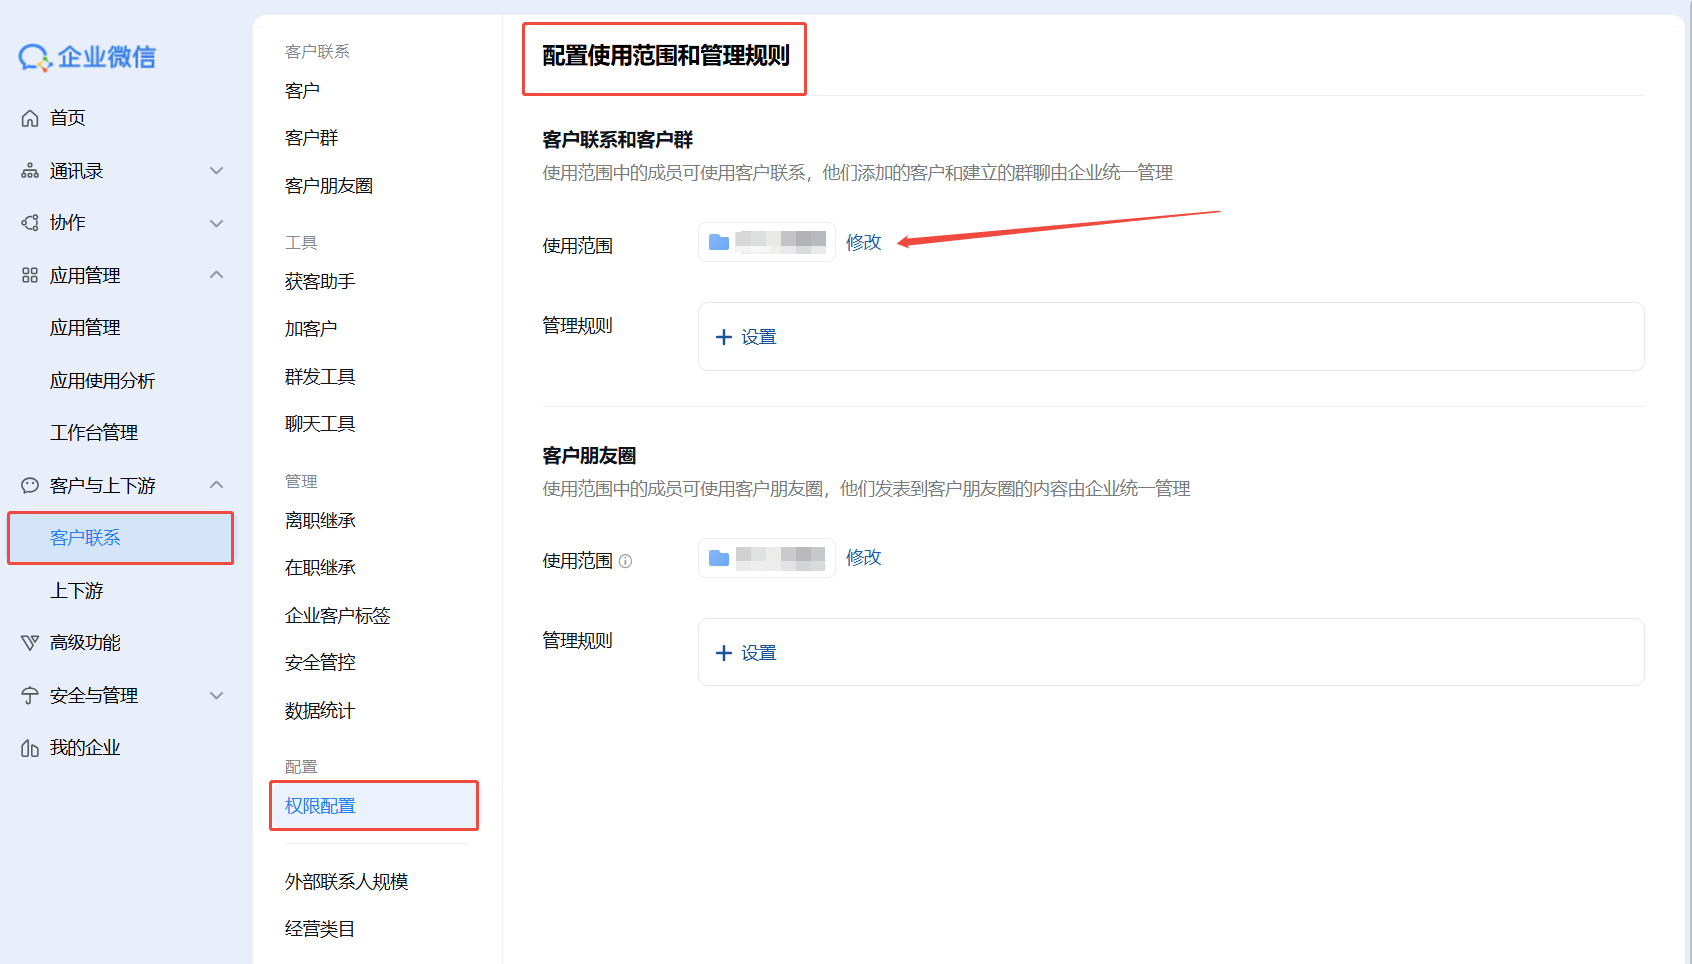Image resolution: width=1692 pixels, height=964 pixels.
Task: Click the 首页 home icon
Action: click(x=30, y=119)
